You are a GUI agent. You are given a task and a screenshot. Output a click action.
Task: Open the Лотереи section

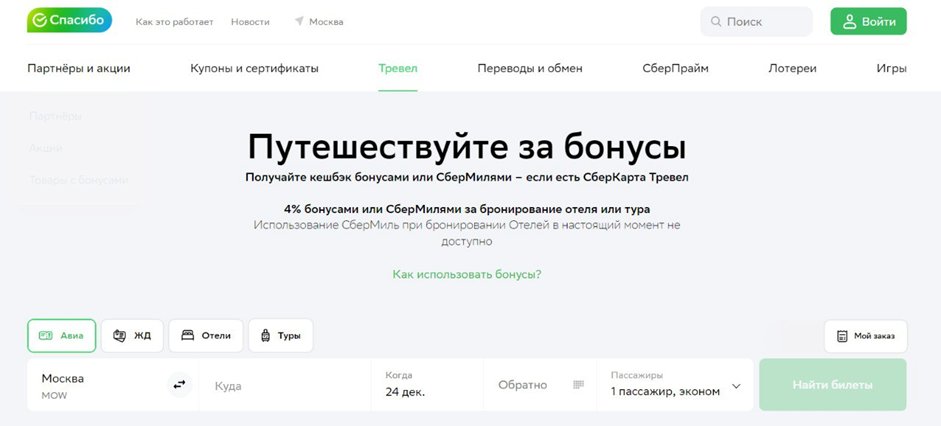point(792,68)
